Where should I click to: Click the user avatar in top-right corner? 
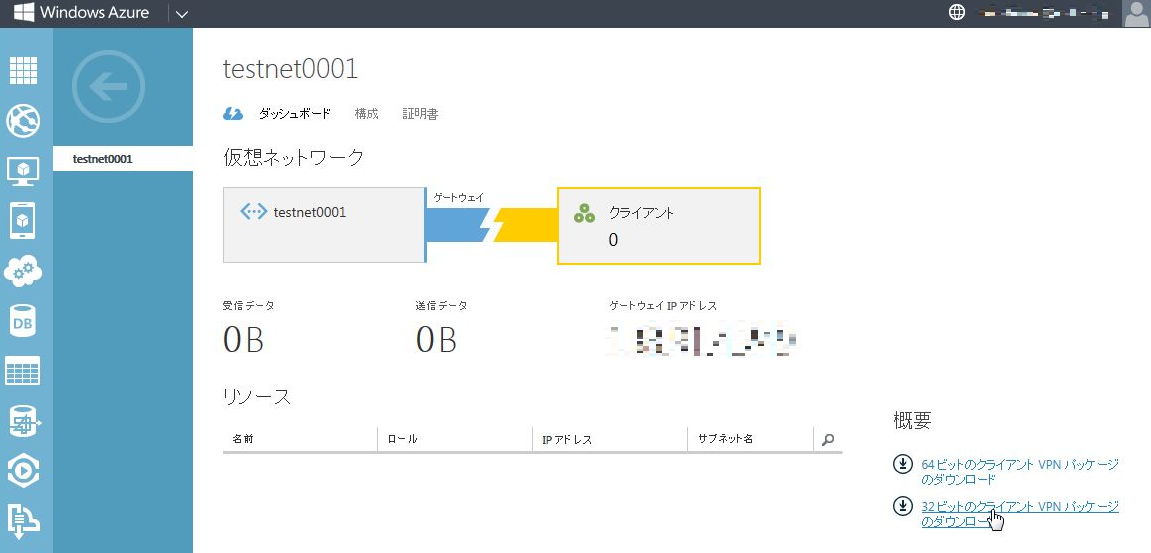pyautogui.click(x=1136, y=13)
